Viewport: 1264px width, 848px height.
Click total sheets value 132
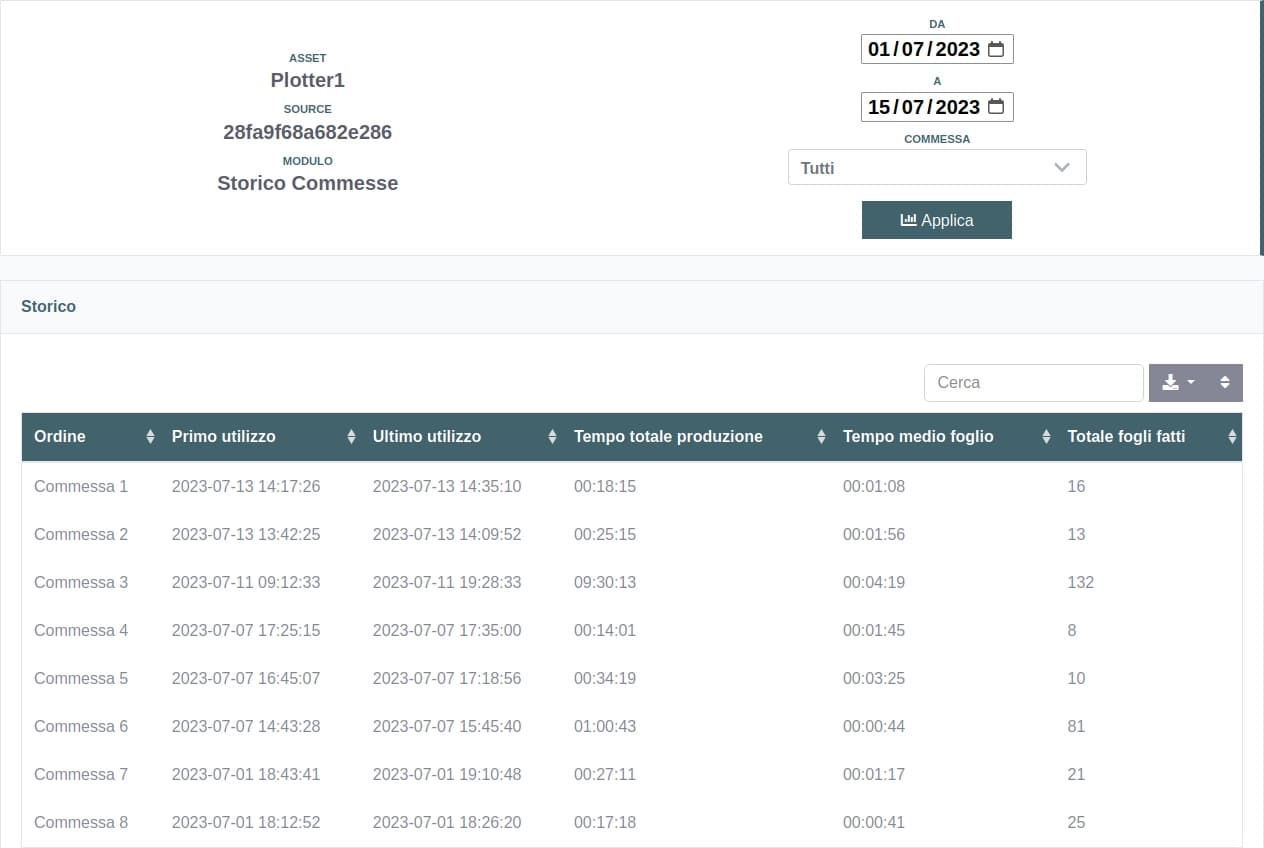pyautogui.click(x=1081, y=582)
